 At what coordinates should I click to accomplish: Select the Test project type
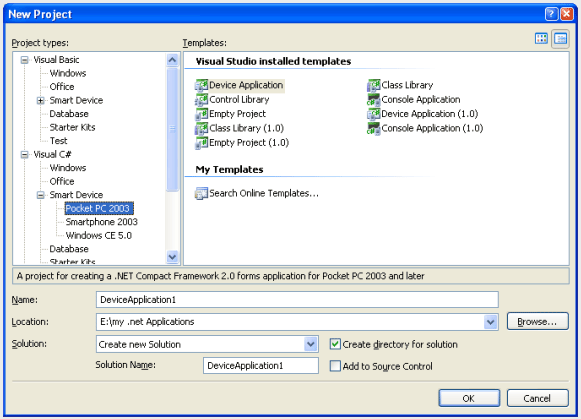(59, 141)
